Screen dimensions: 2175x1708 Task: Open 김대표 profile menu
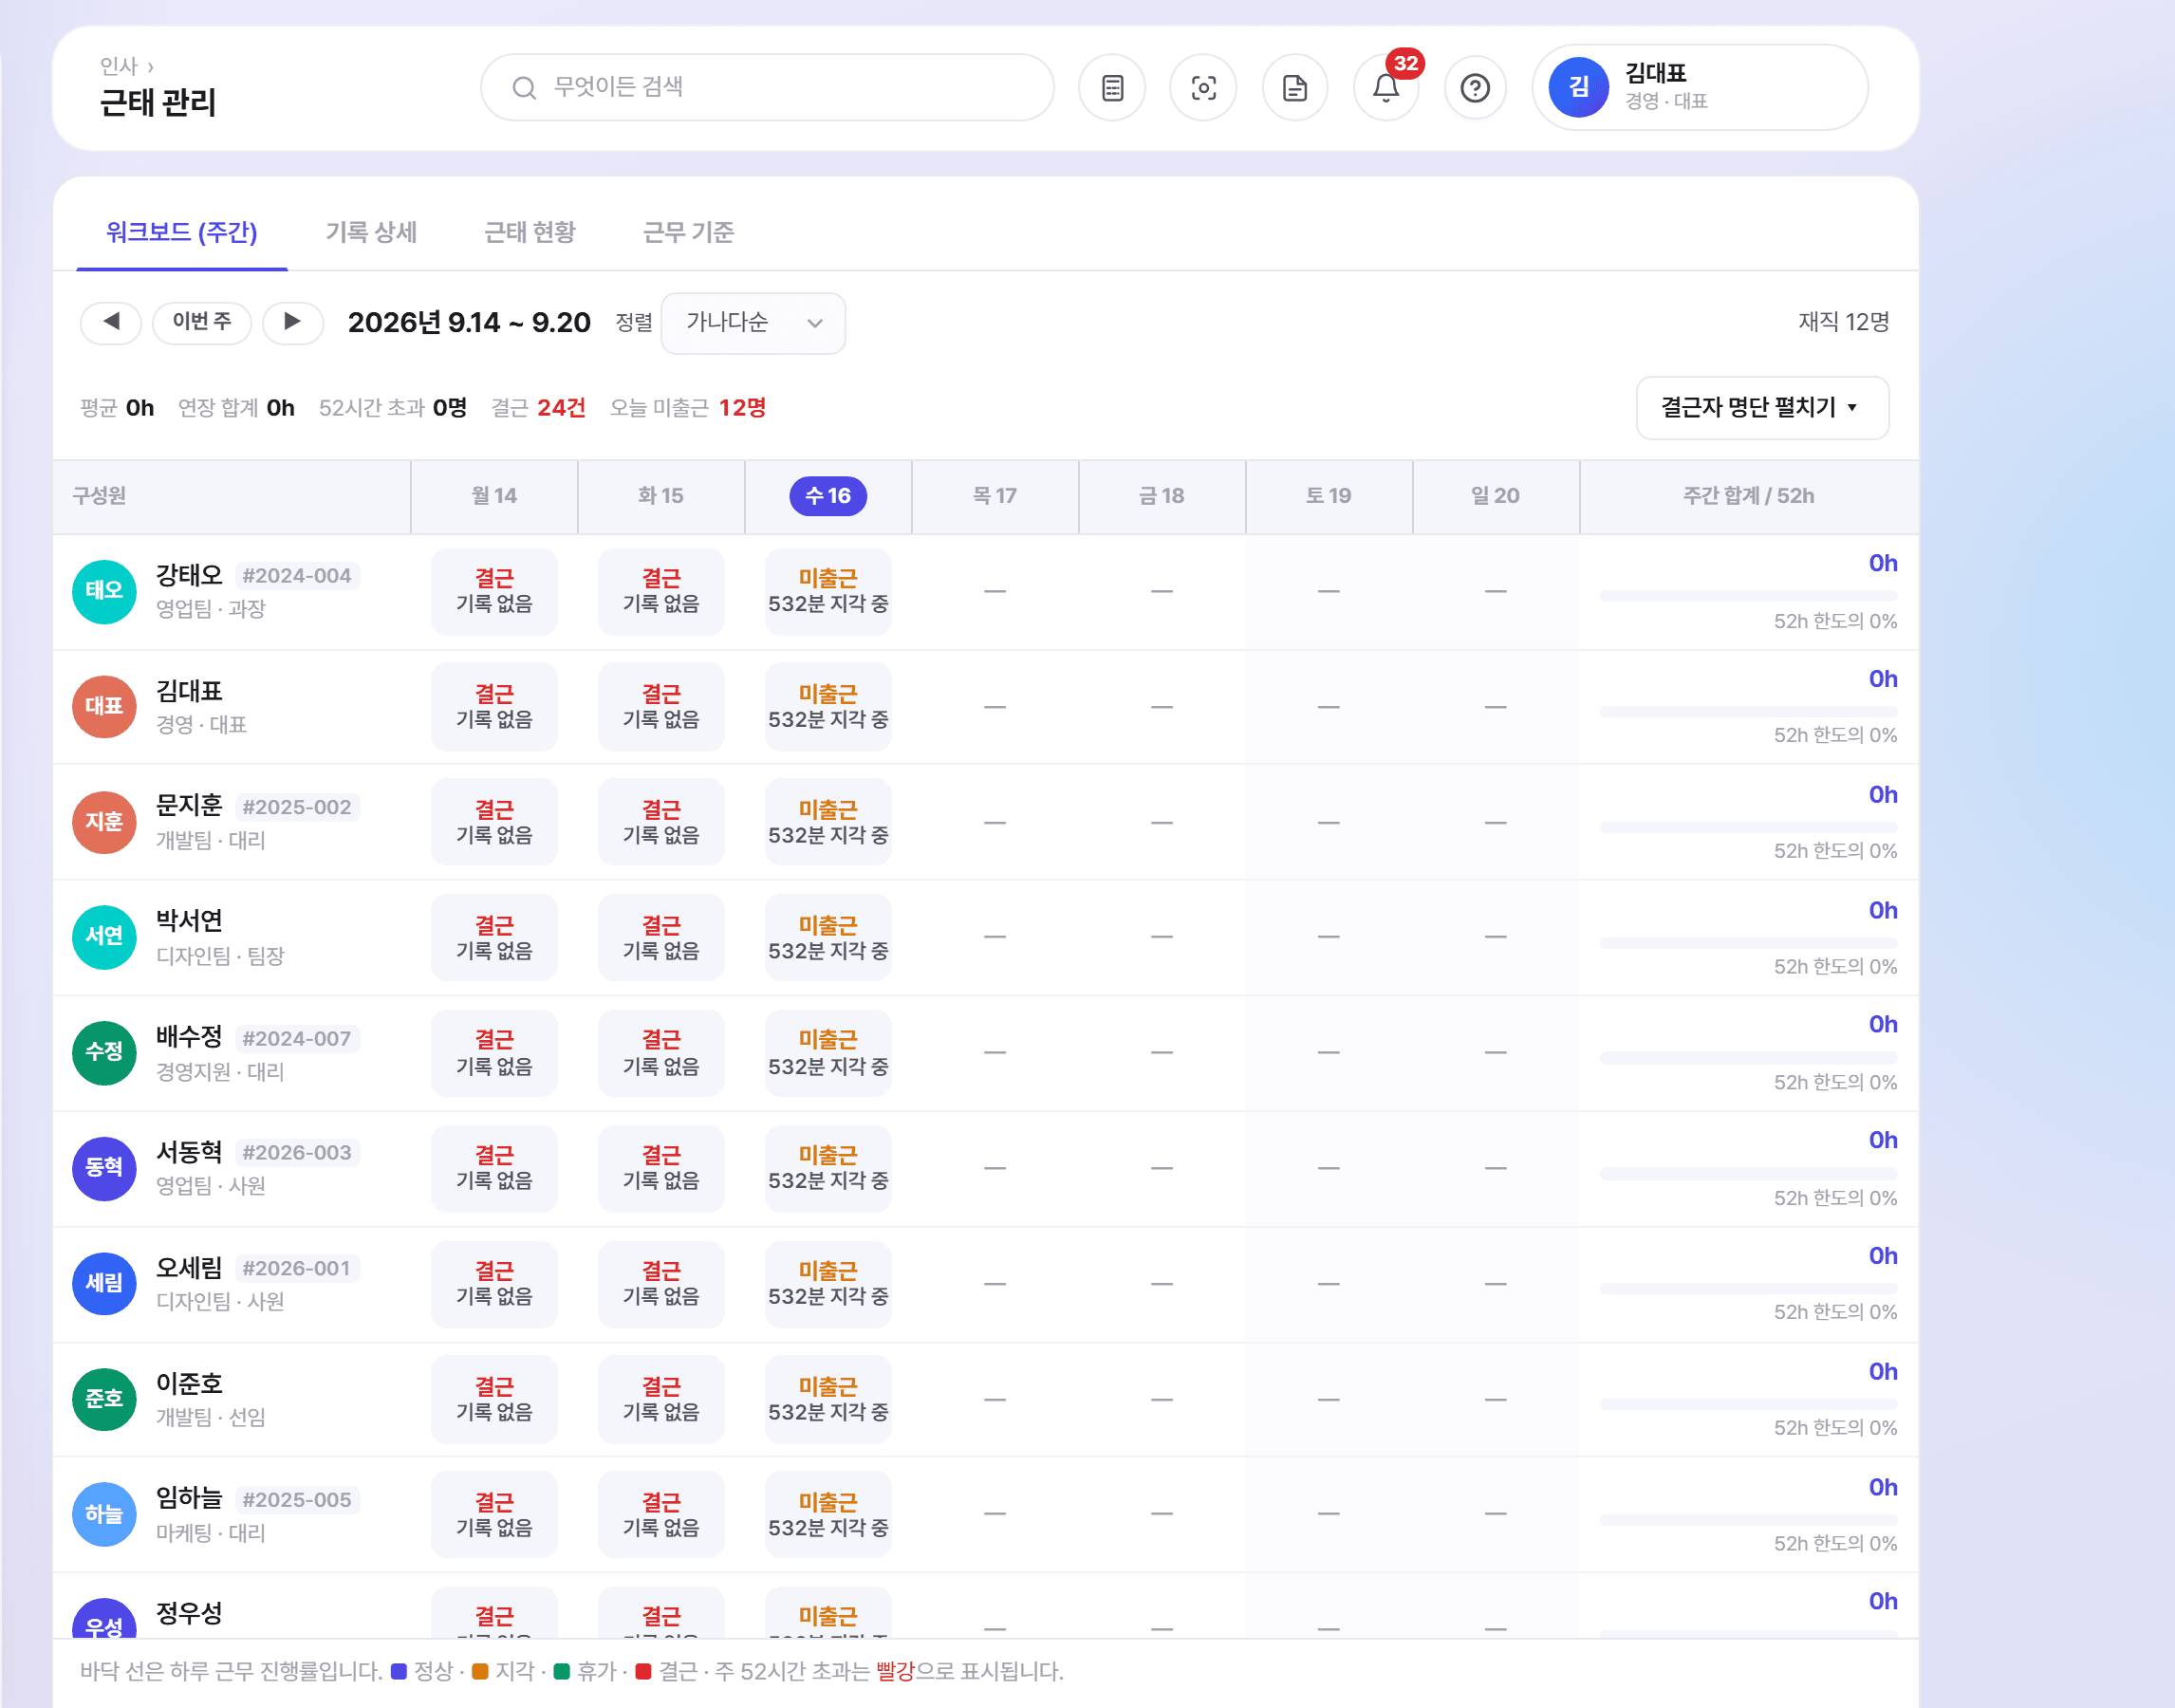pyautogui.click(x=1700, y=88)
